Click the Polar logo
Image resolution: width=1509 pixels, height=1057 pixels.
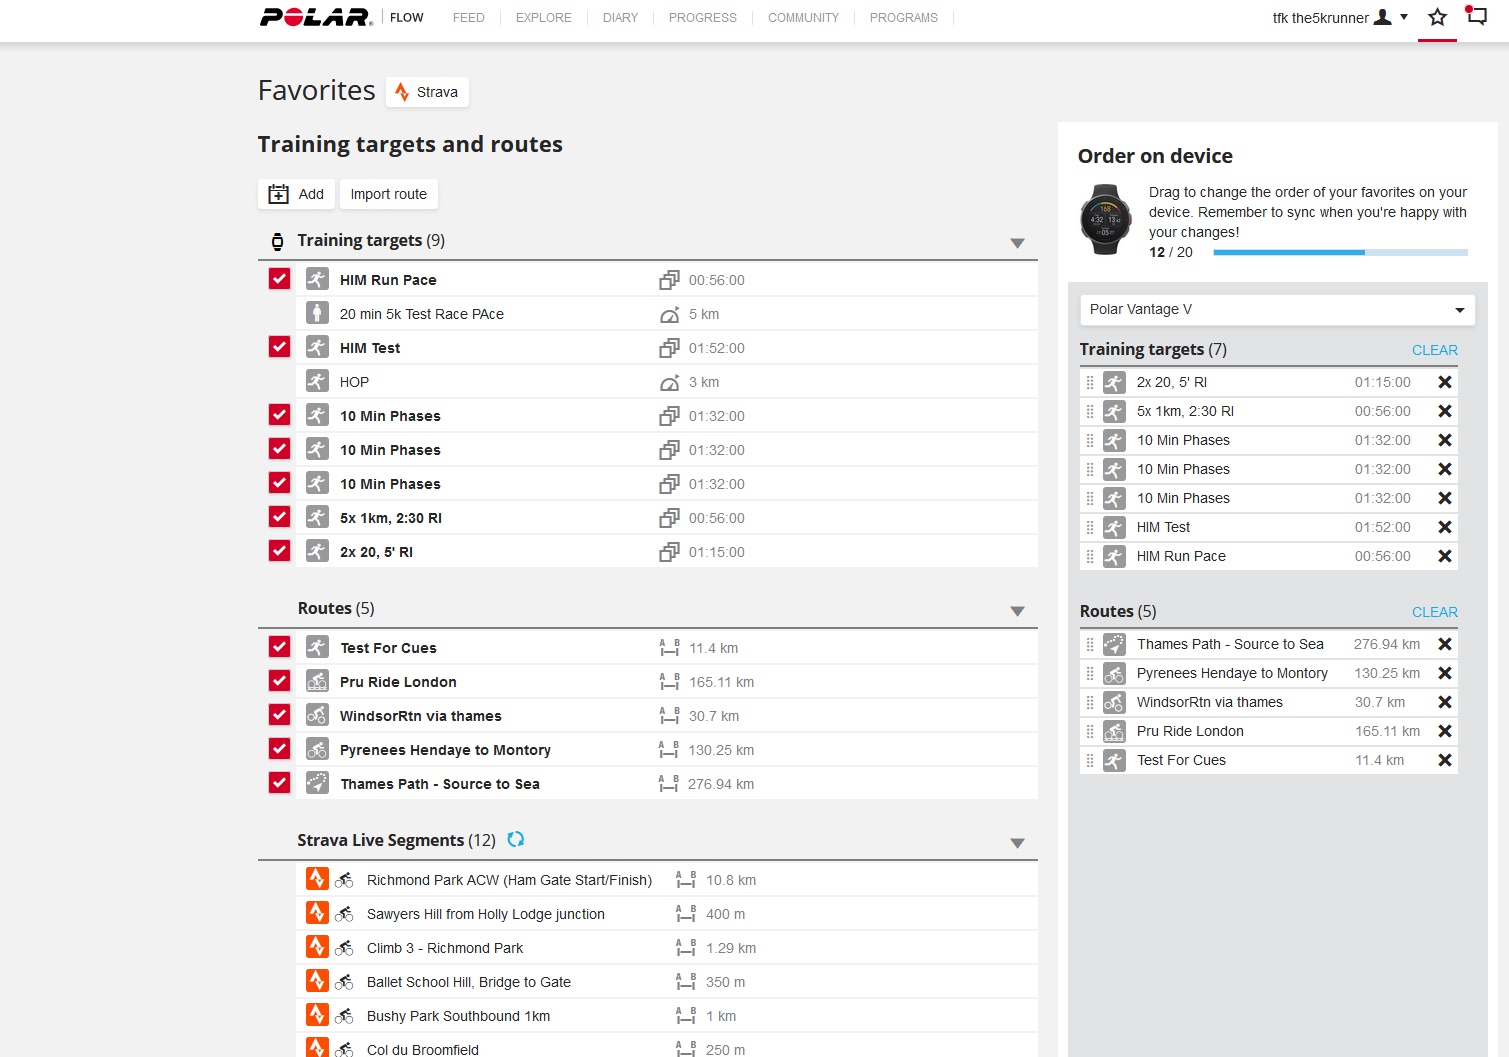[315, 17]
